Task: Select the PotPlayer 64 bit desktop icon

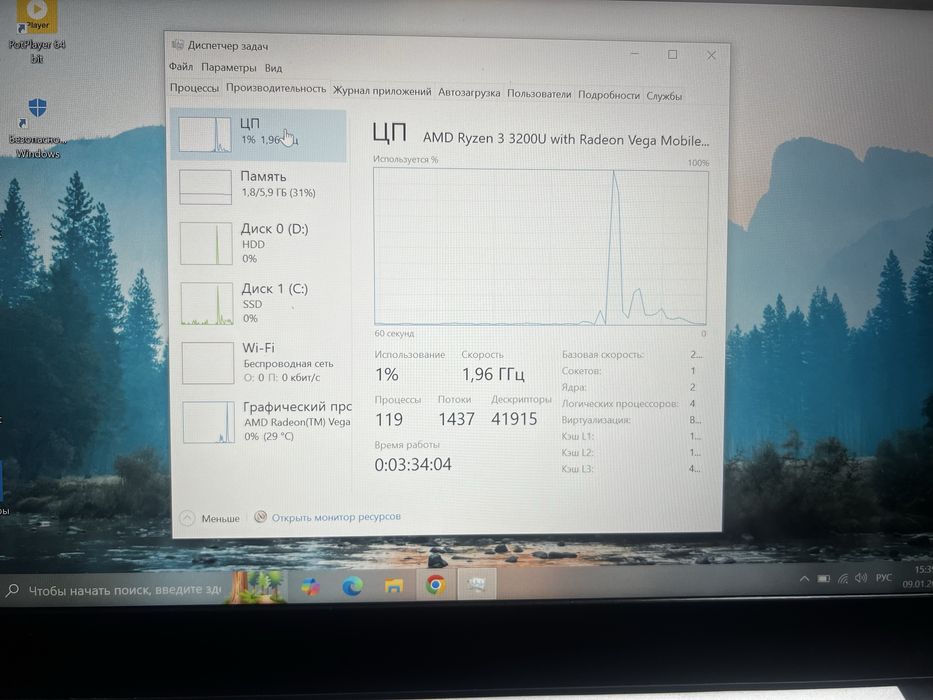Action: [37, 31]
